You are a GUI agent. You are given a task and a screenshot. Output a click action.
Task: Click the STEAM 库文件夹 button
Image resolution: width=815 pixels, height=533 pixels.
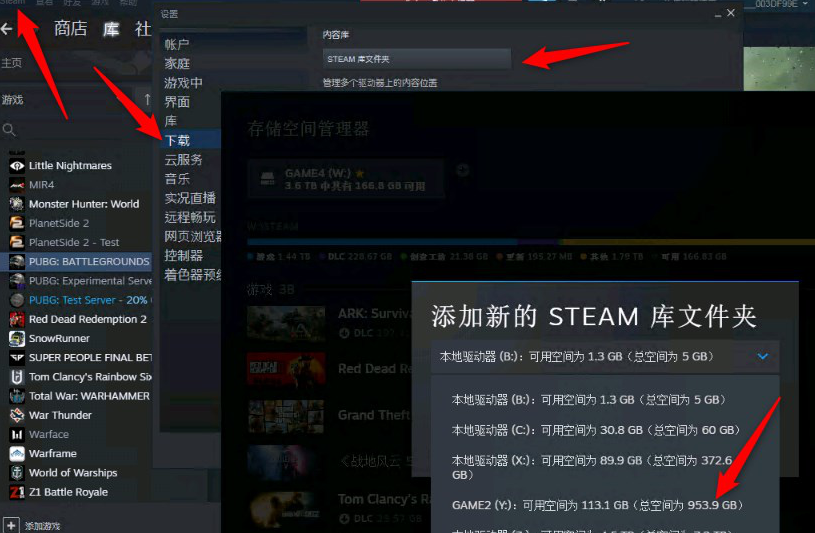416,59
